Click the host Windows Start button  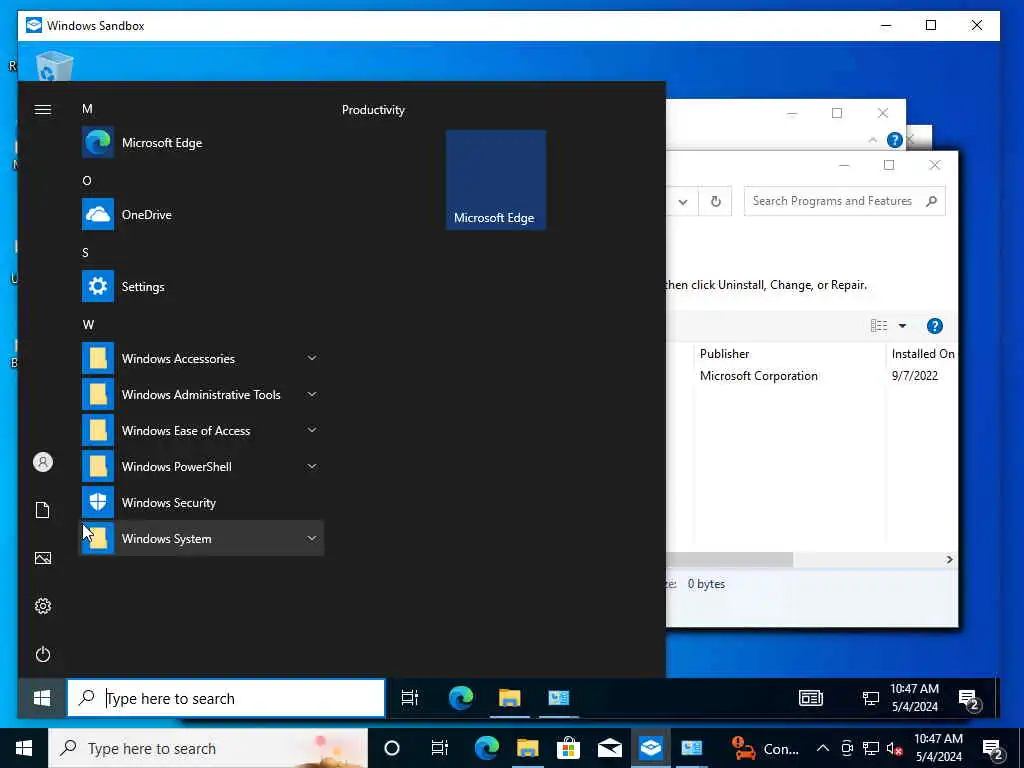point(24,748)
